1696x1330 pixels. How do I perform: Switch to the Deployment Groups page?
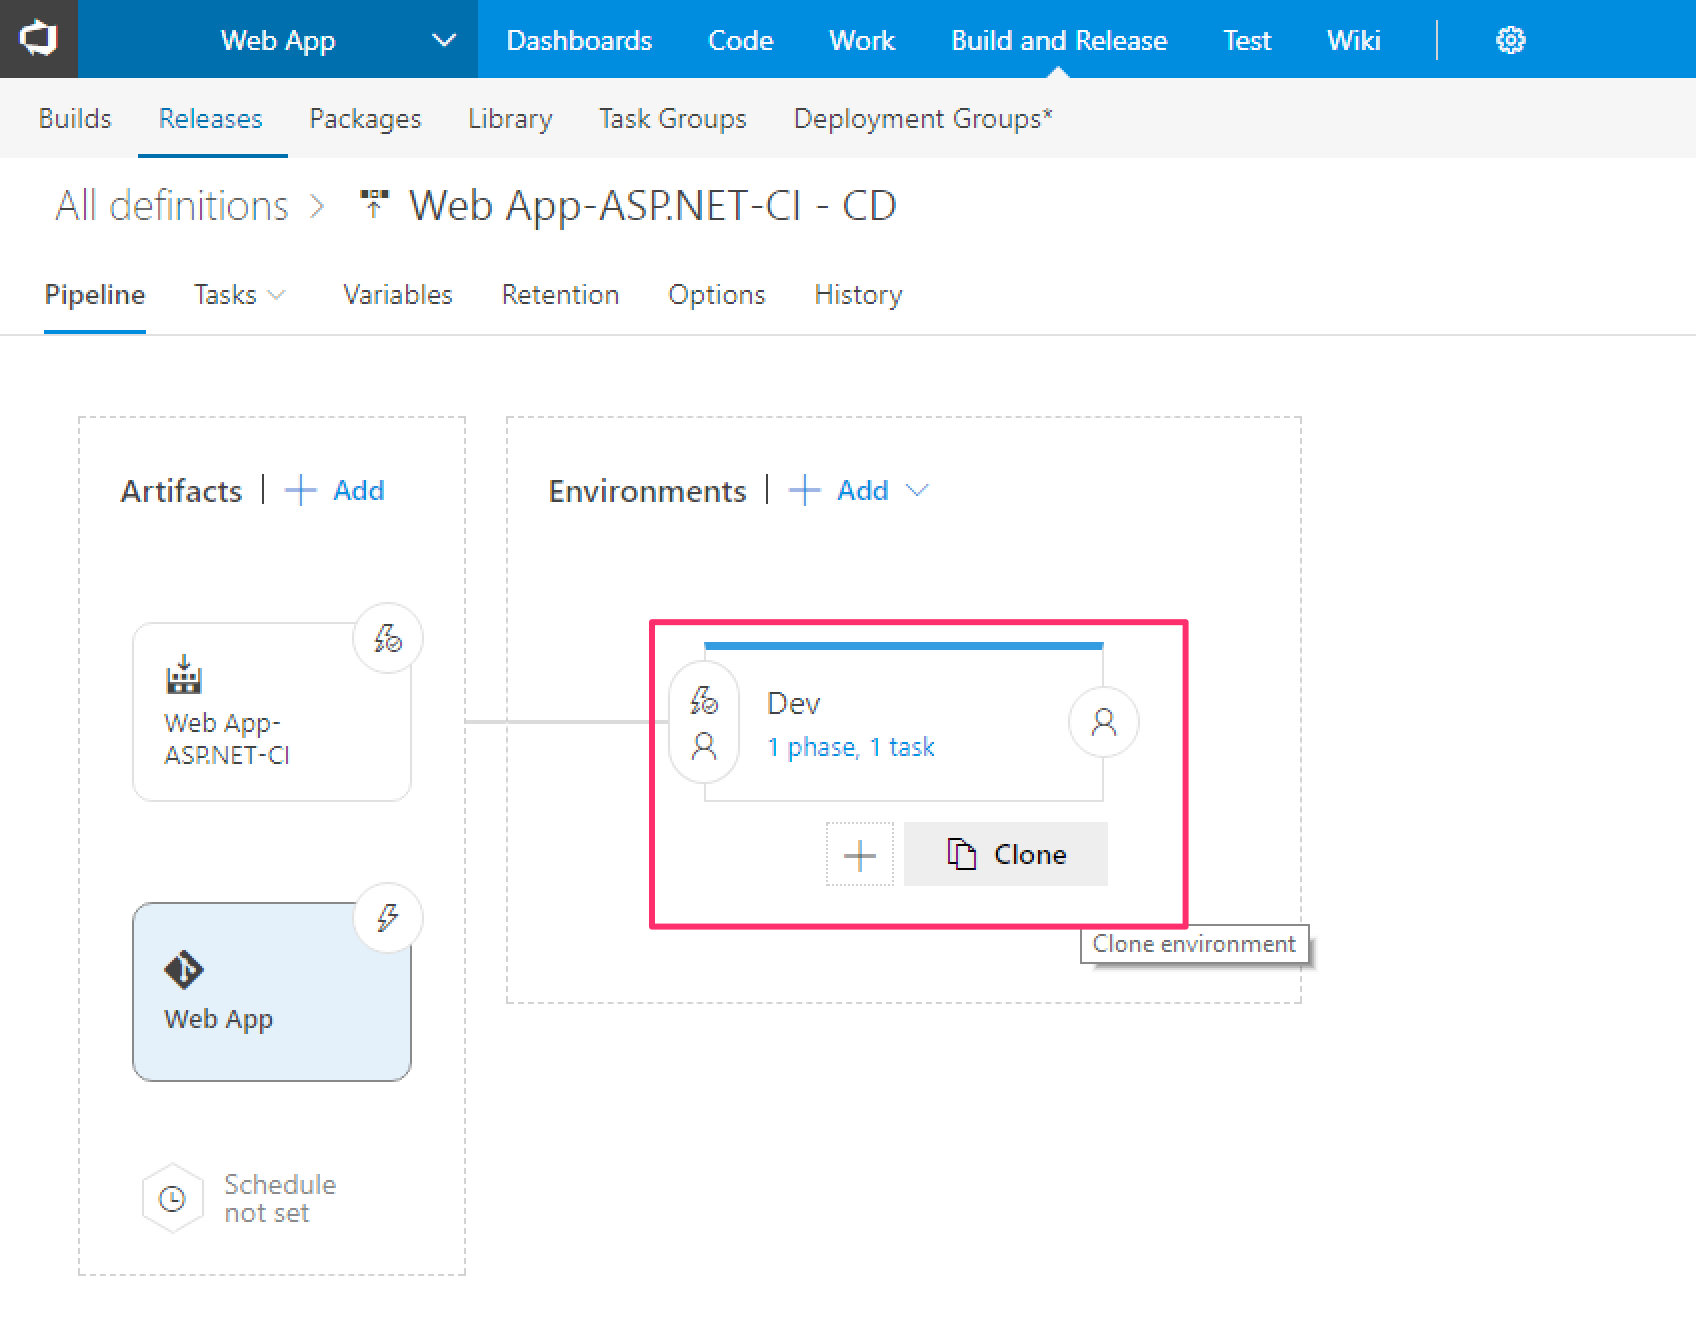coord(923,118)
